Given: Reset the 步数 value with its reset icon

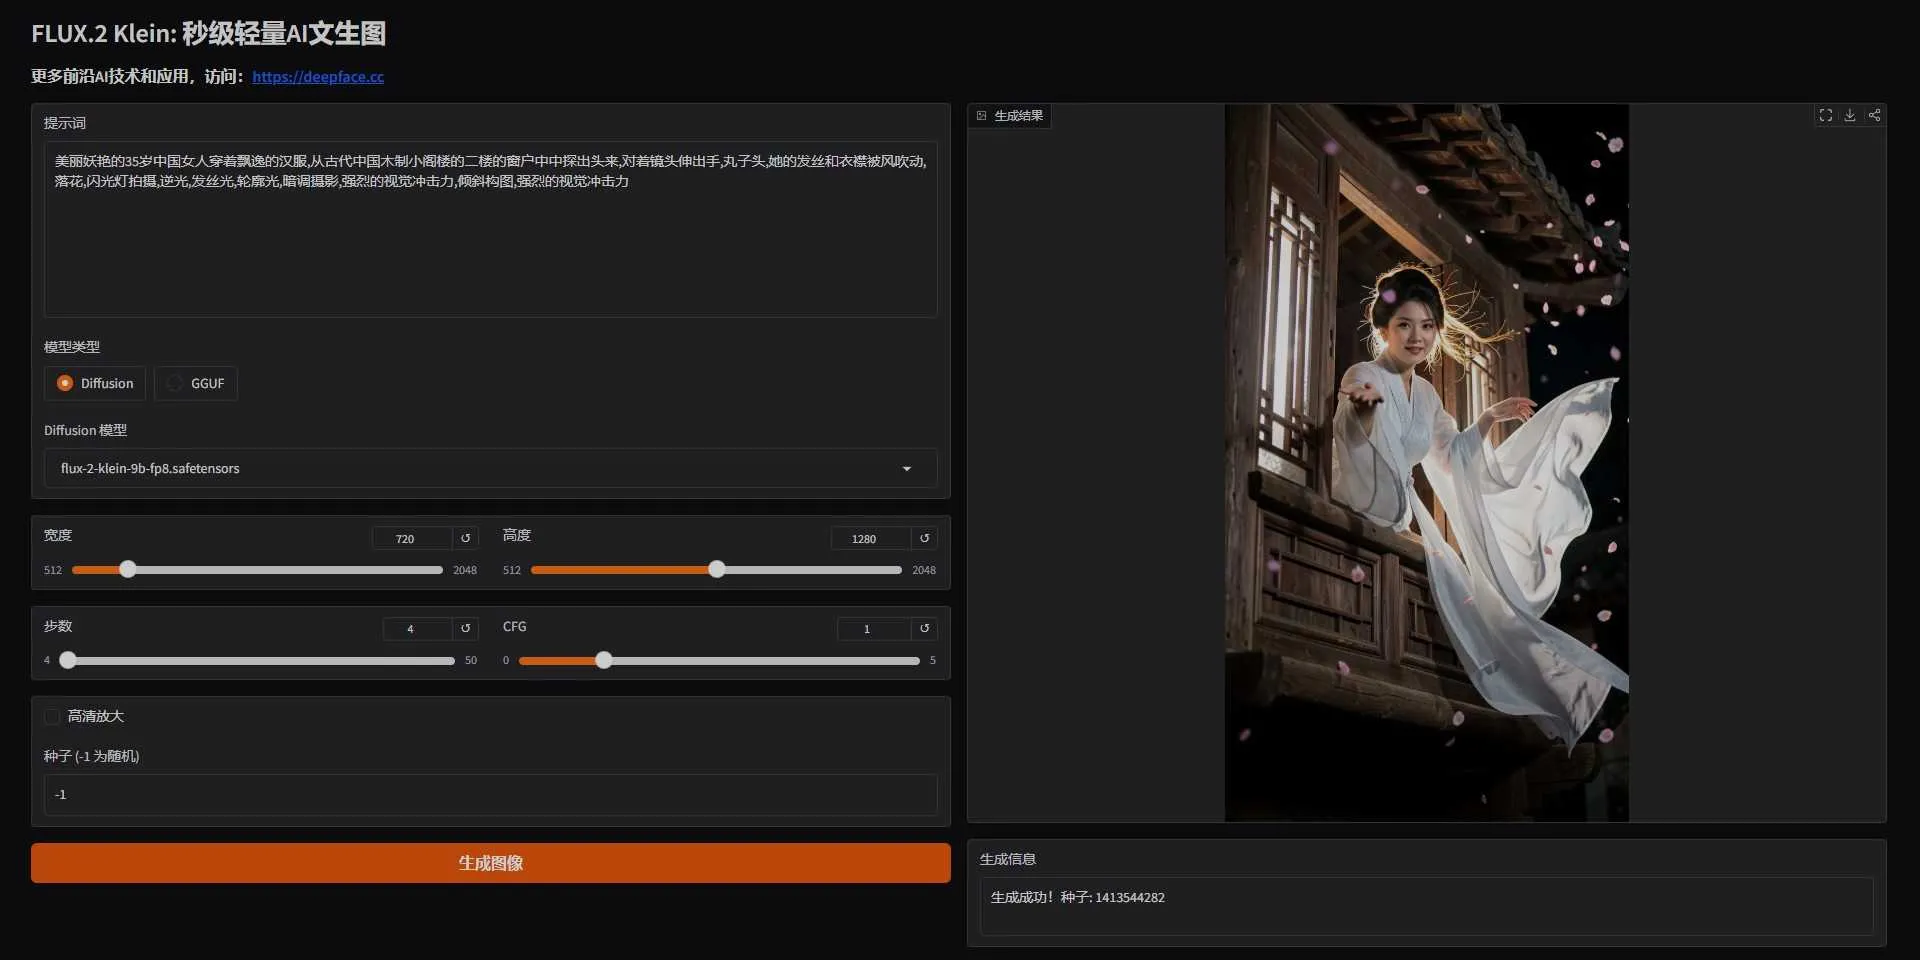Looking at the screenshot, I should (x=465, y=629).
